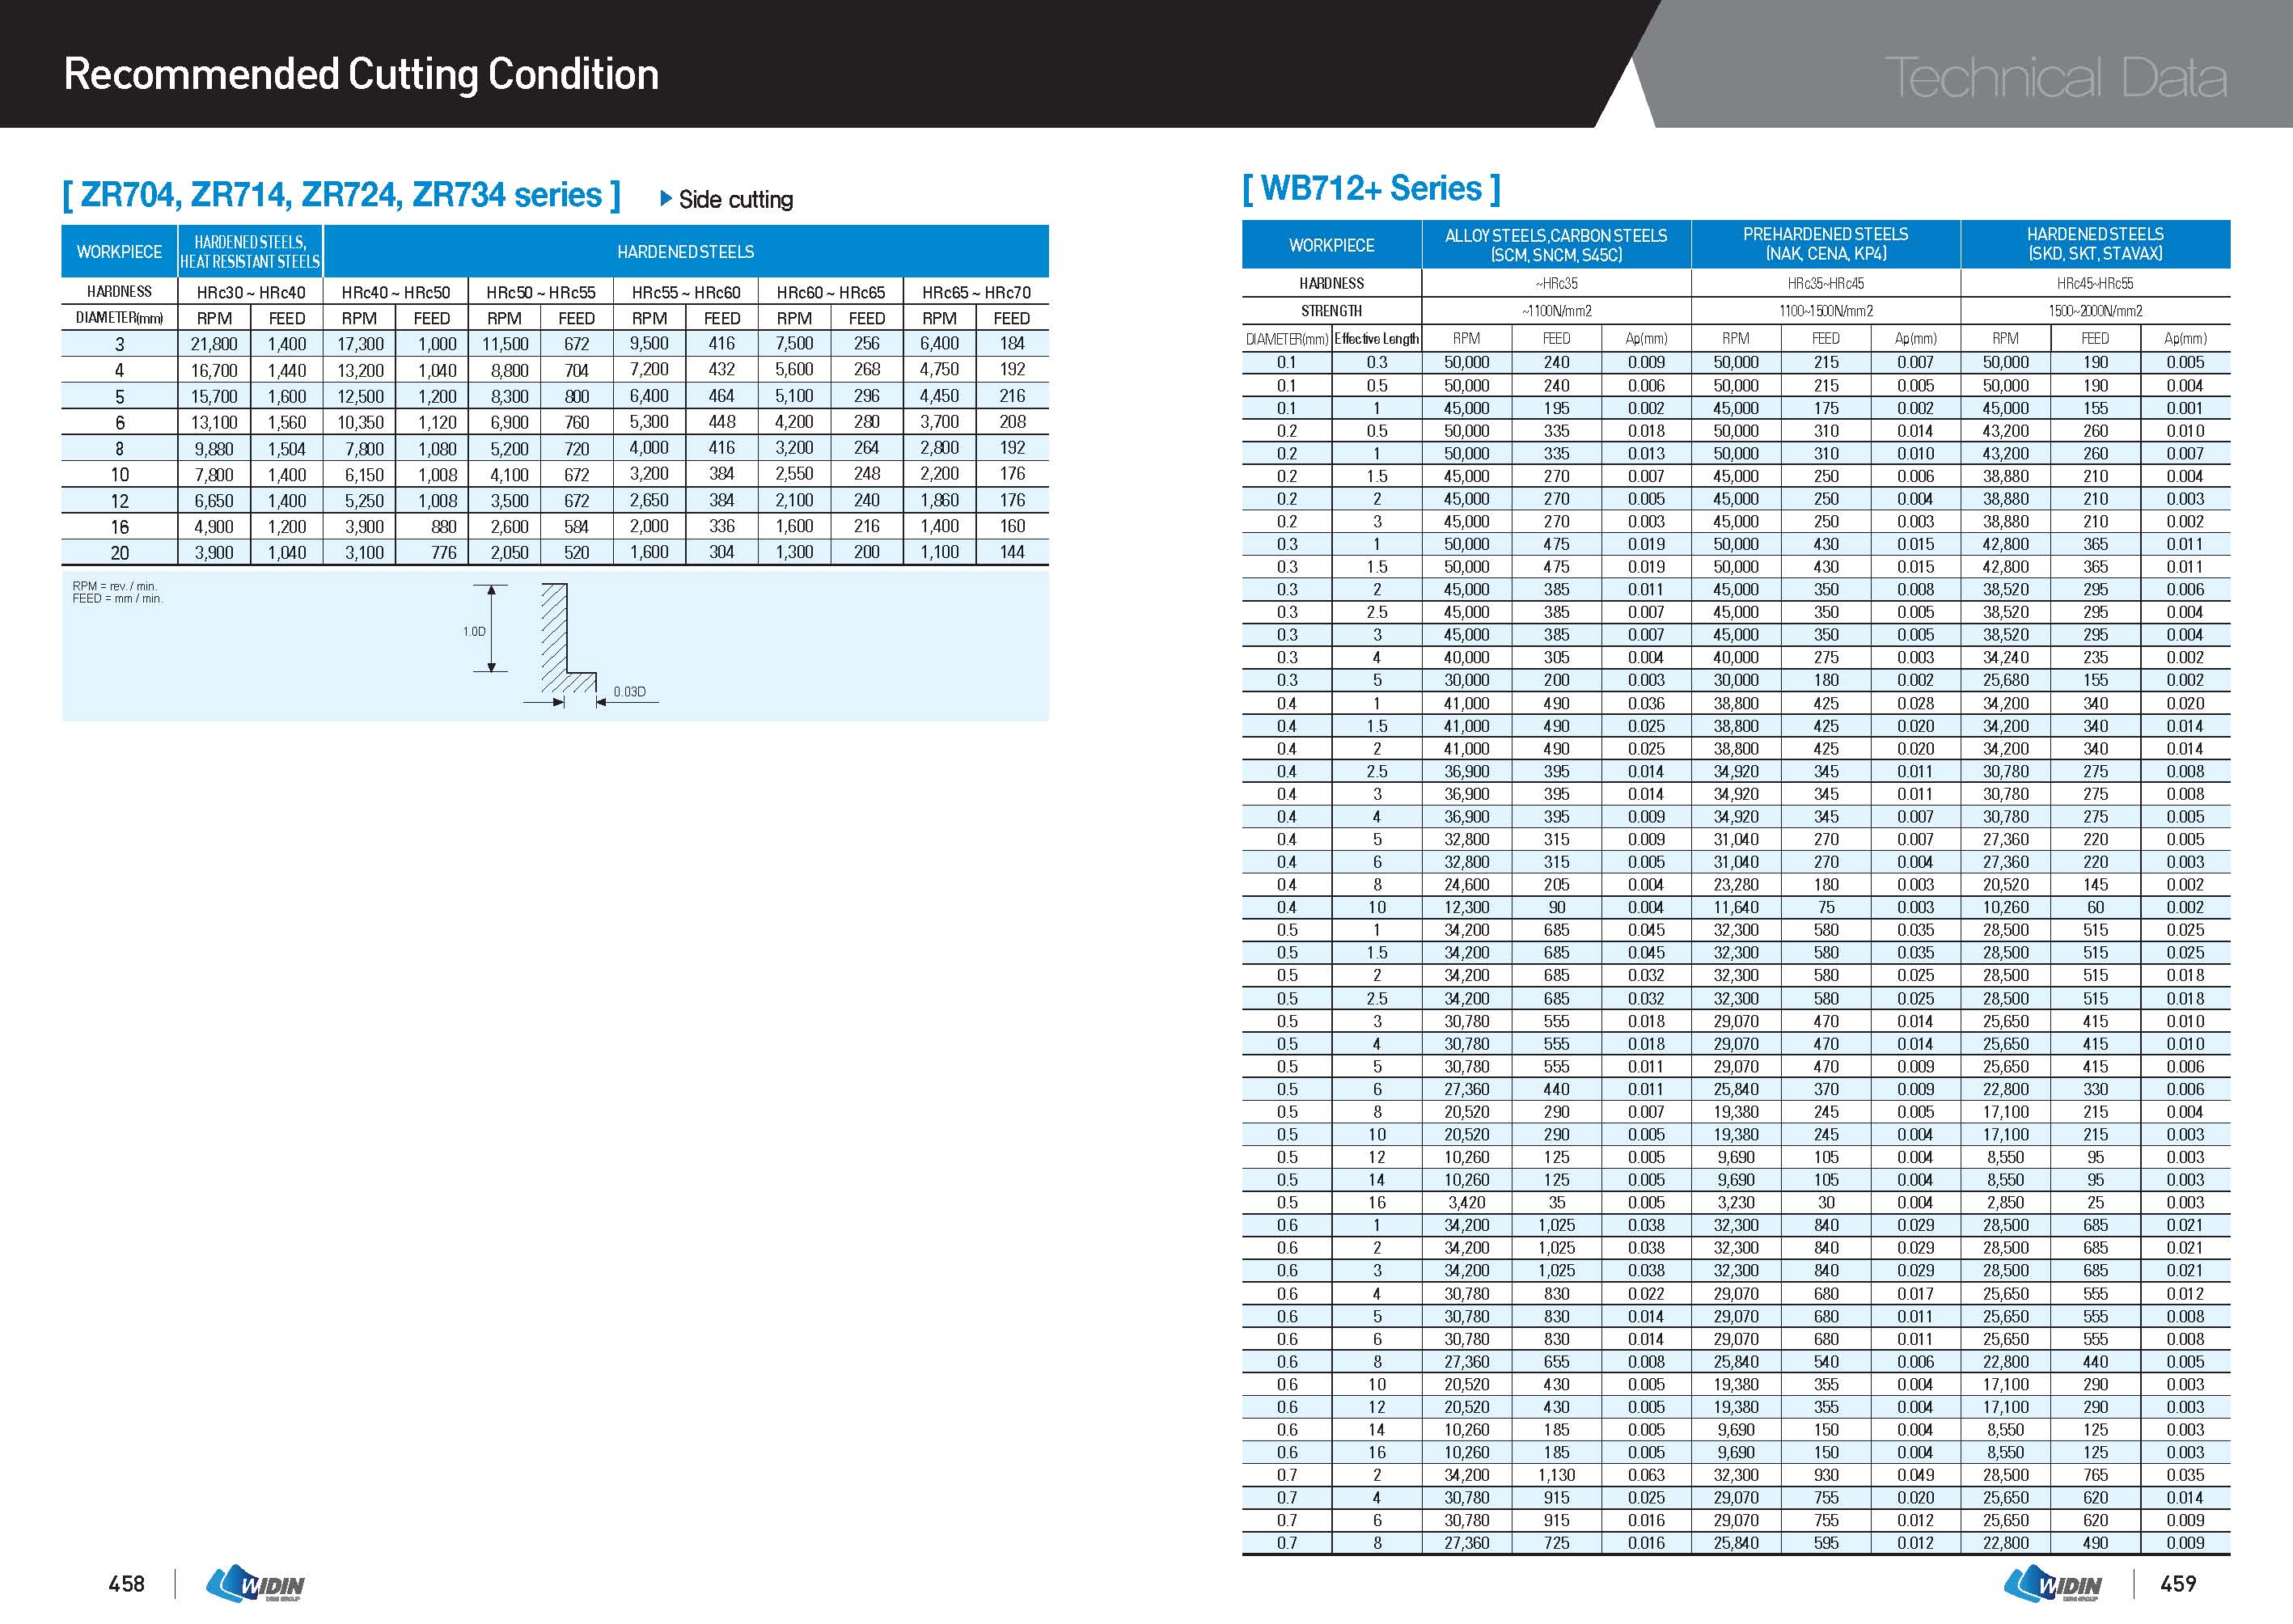
Task: Click the HARDENED STEELS (SKD, SKT, STAVAX) header
Action: pos(2094,244)
